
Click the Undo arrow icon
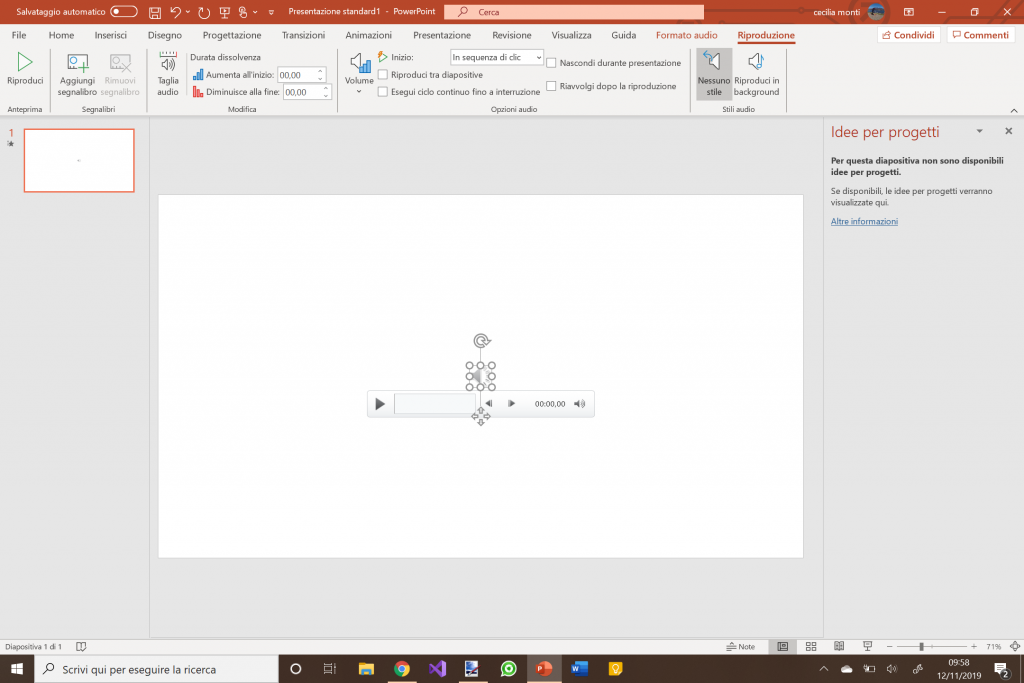pos(175,12)
